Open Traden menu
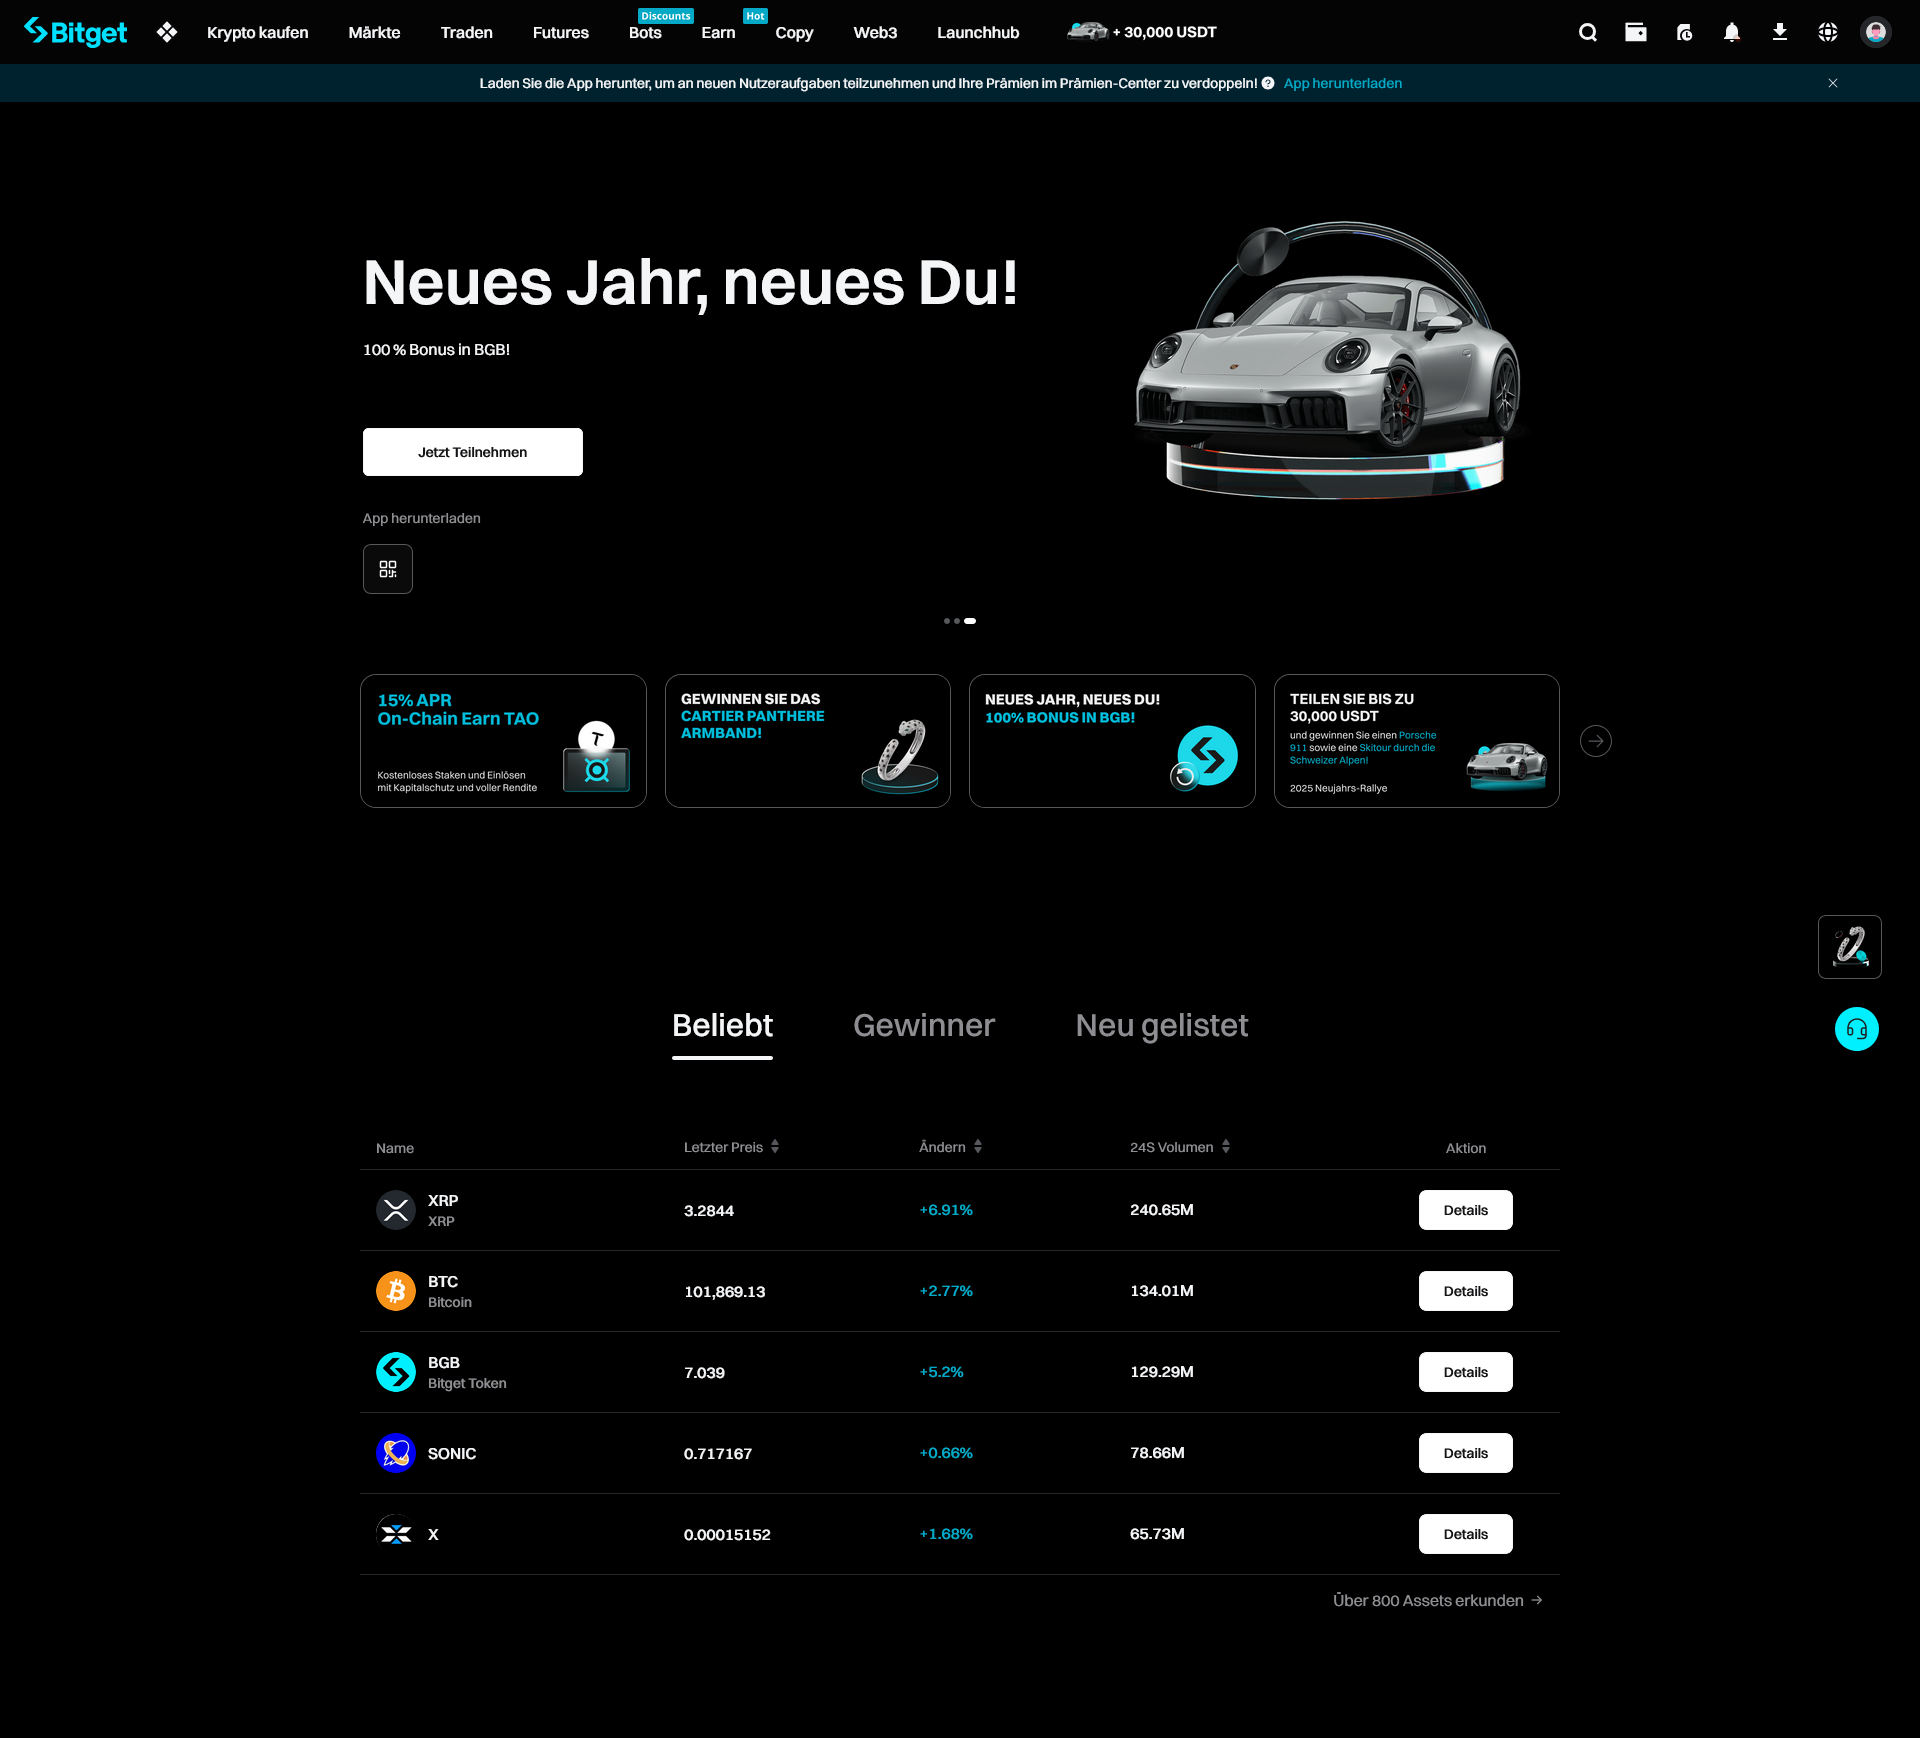This screenshot has height=1738, width=1920. click(x=467, y=32)
